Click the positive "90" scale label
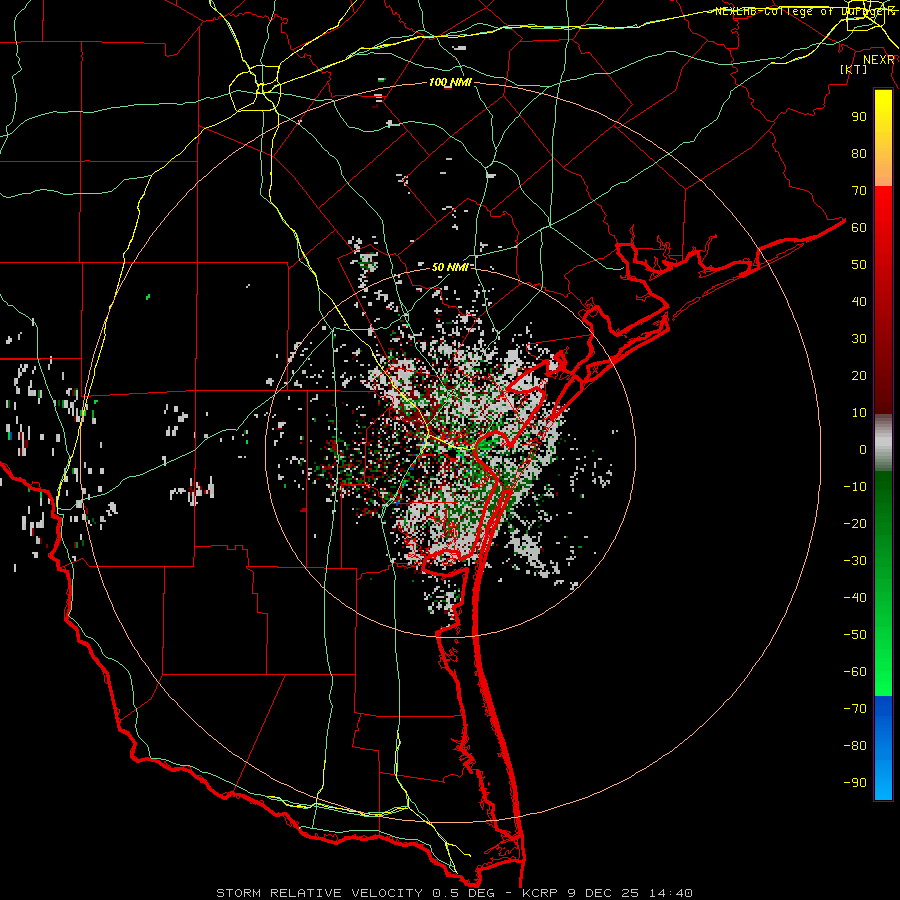 tap(859, 117)
